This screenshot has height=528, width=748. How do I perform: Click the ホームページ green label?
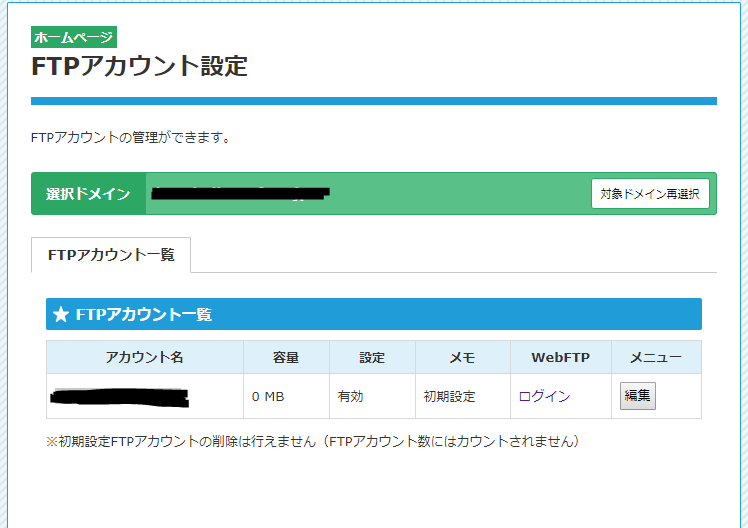click(74, 37)
